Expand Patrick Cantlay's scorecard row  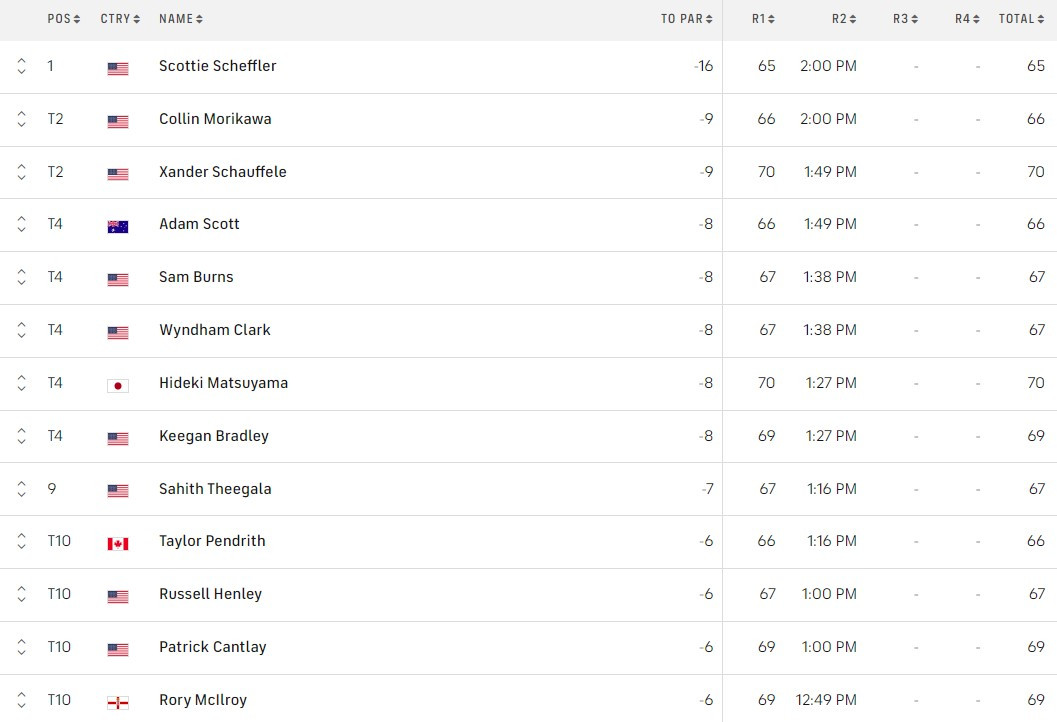(21, 647)
